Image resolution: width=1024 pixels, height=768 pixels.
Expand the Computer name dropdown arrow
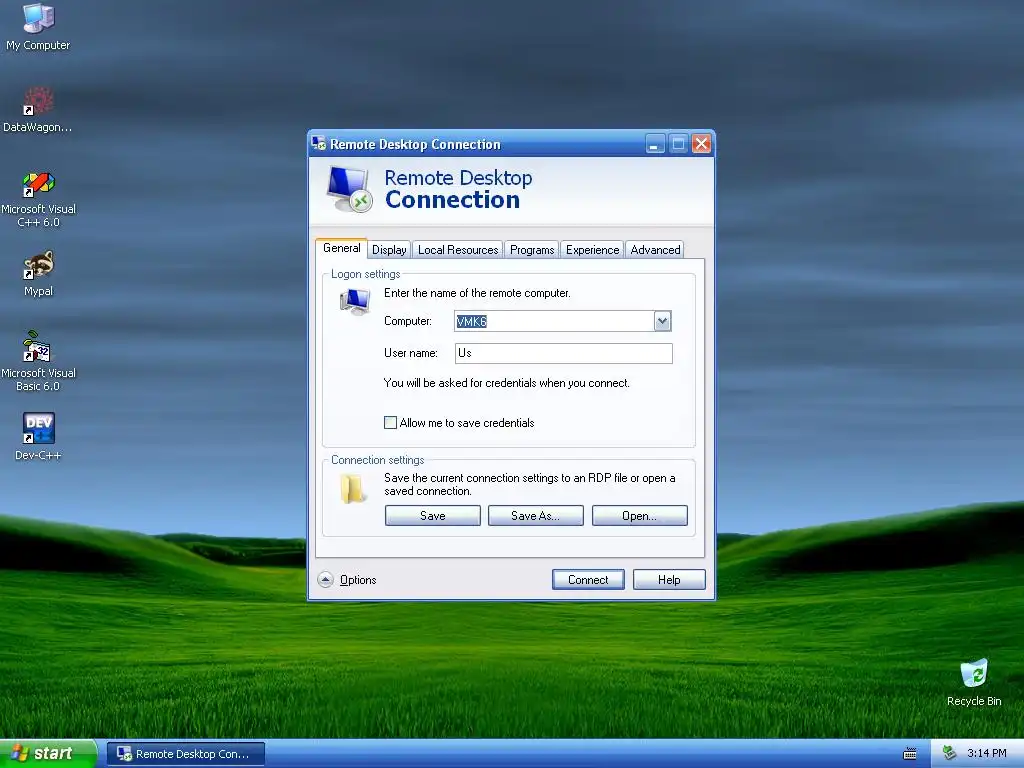(662, 321)
